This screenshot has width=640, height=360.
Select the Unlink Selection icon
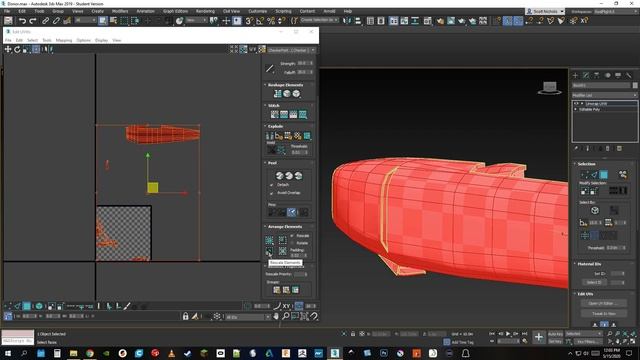[x=56, y=21]
